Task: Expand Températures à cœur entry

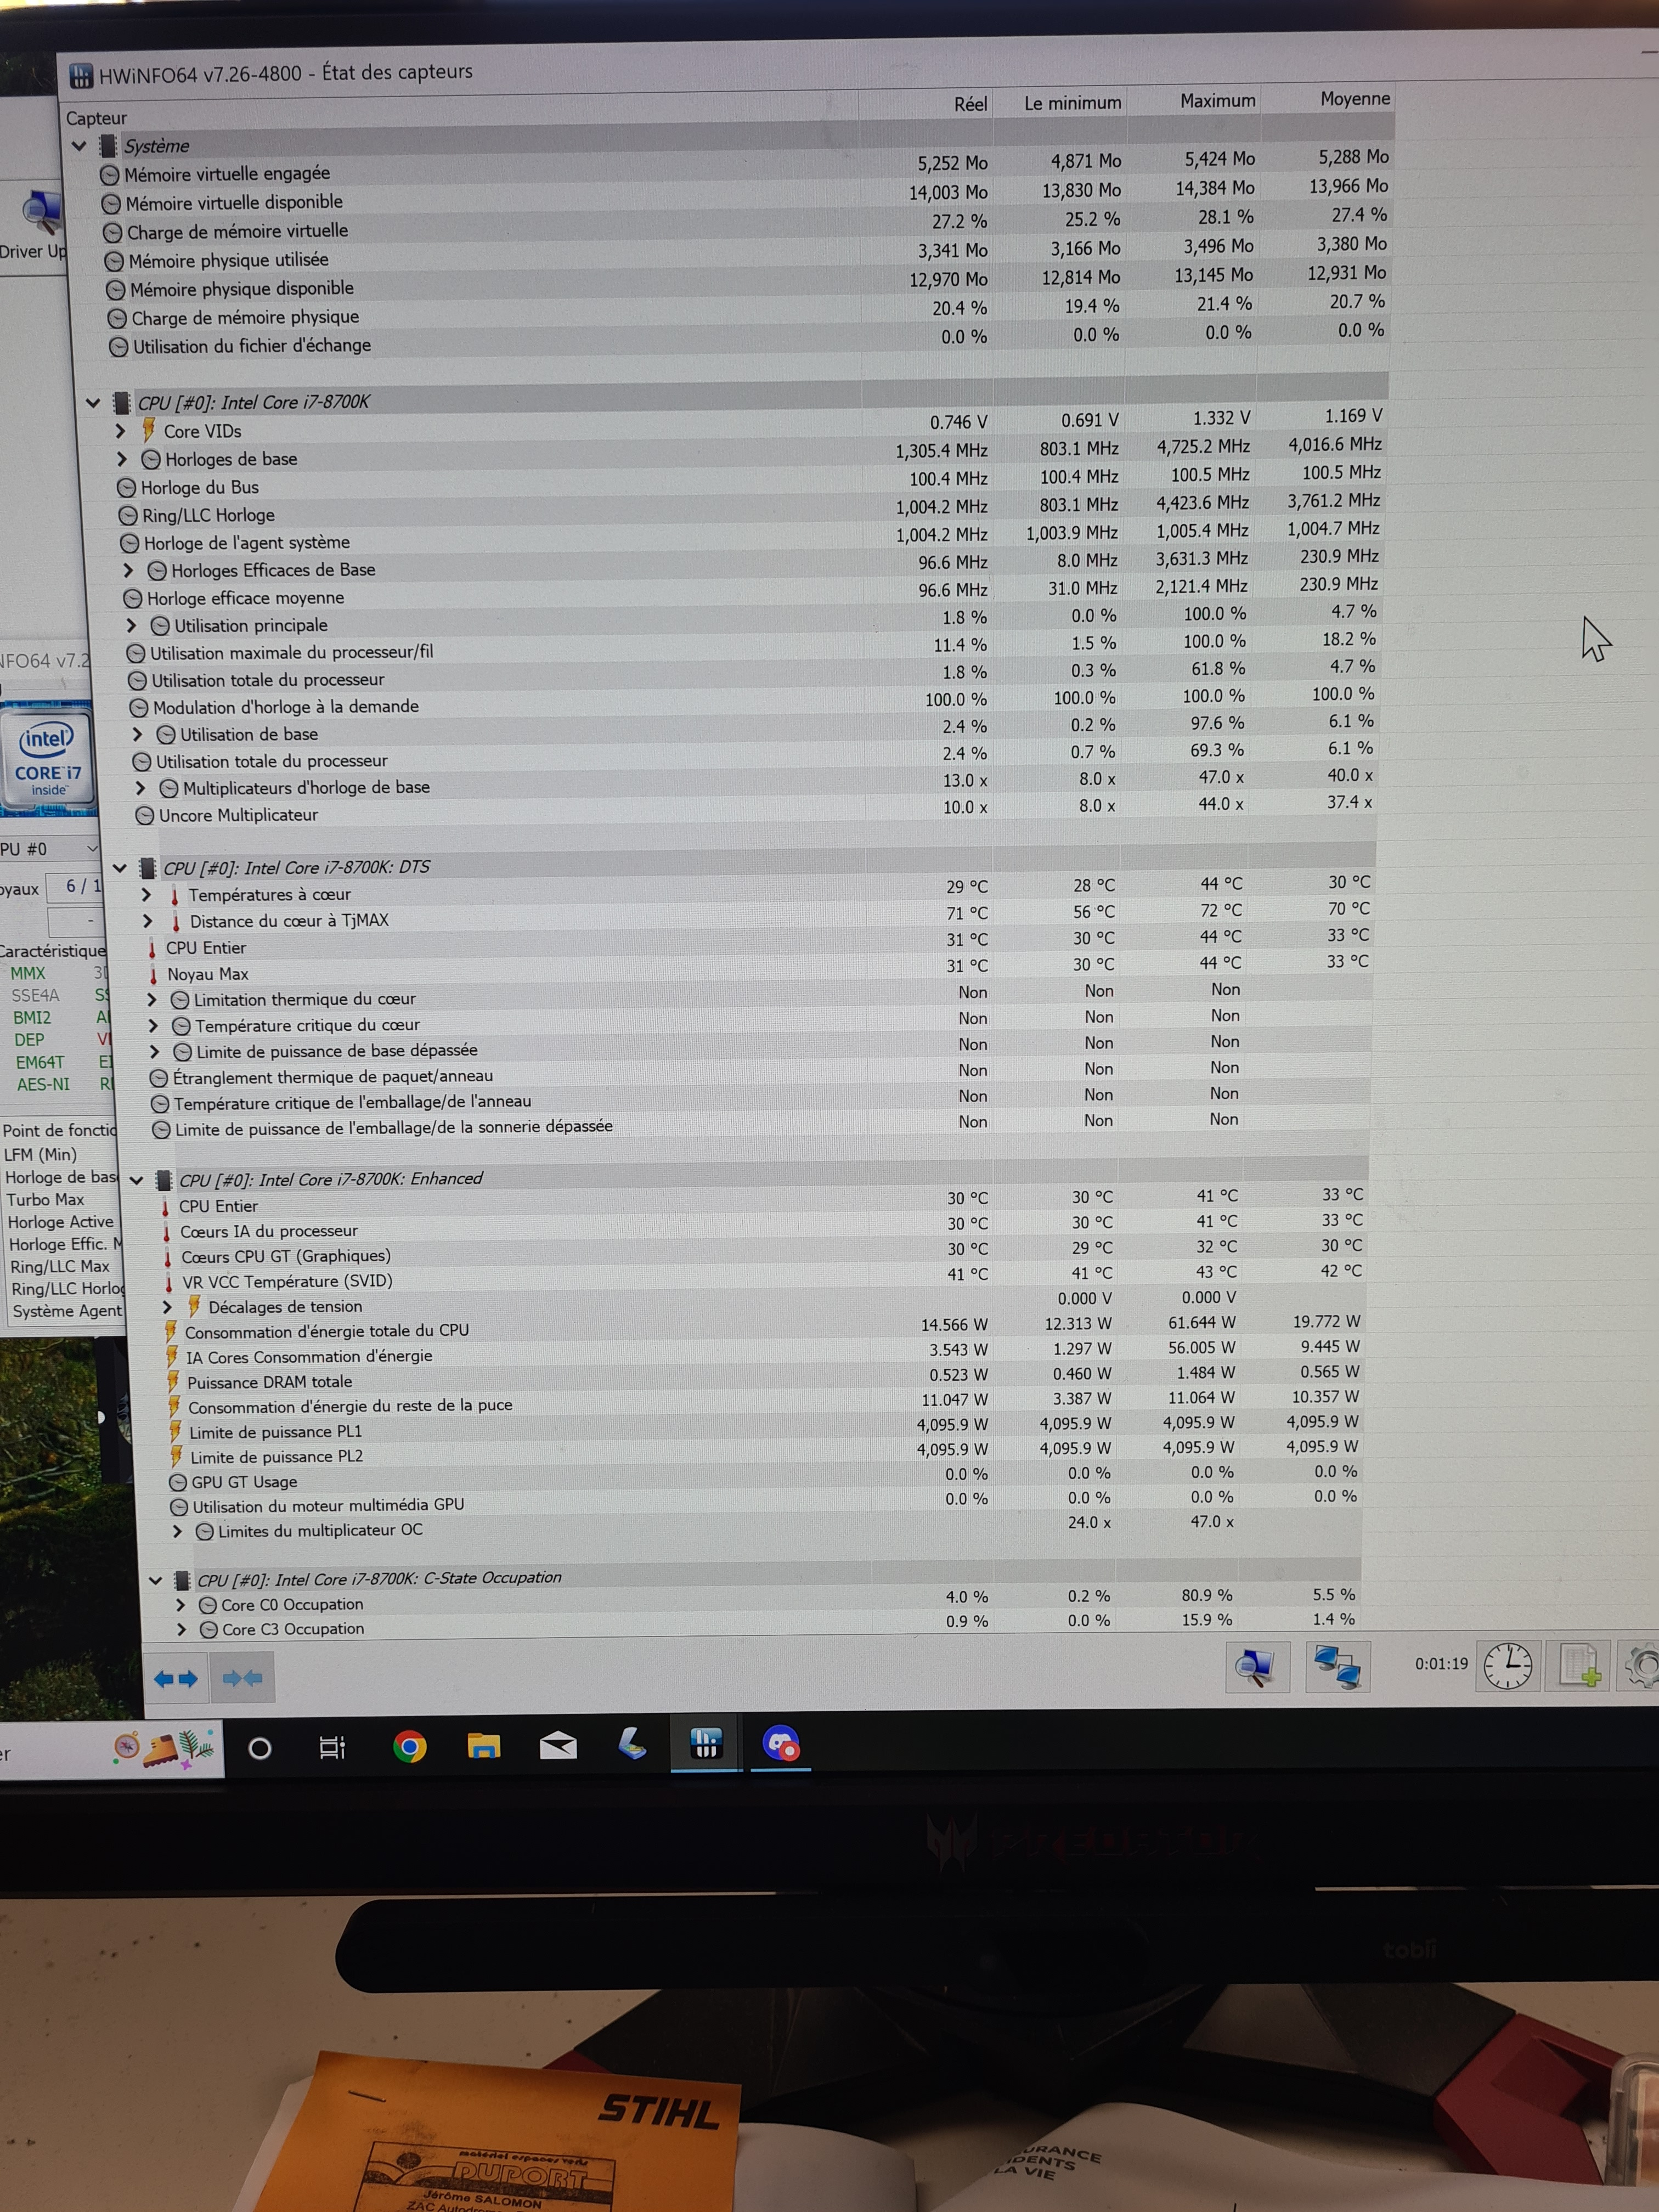Action: (x=146, y=895)
